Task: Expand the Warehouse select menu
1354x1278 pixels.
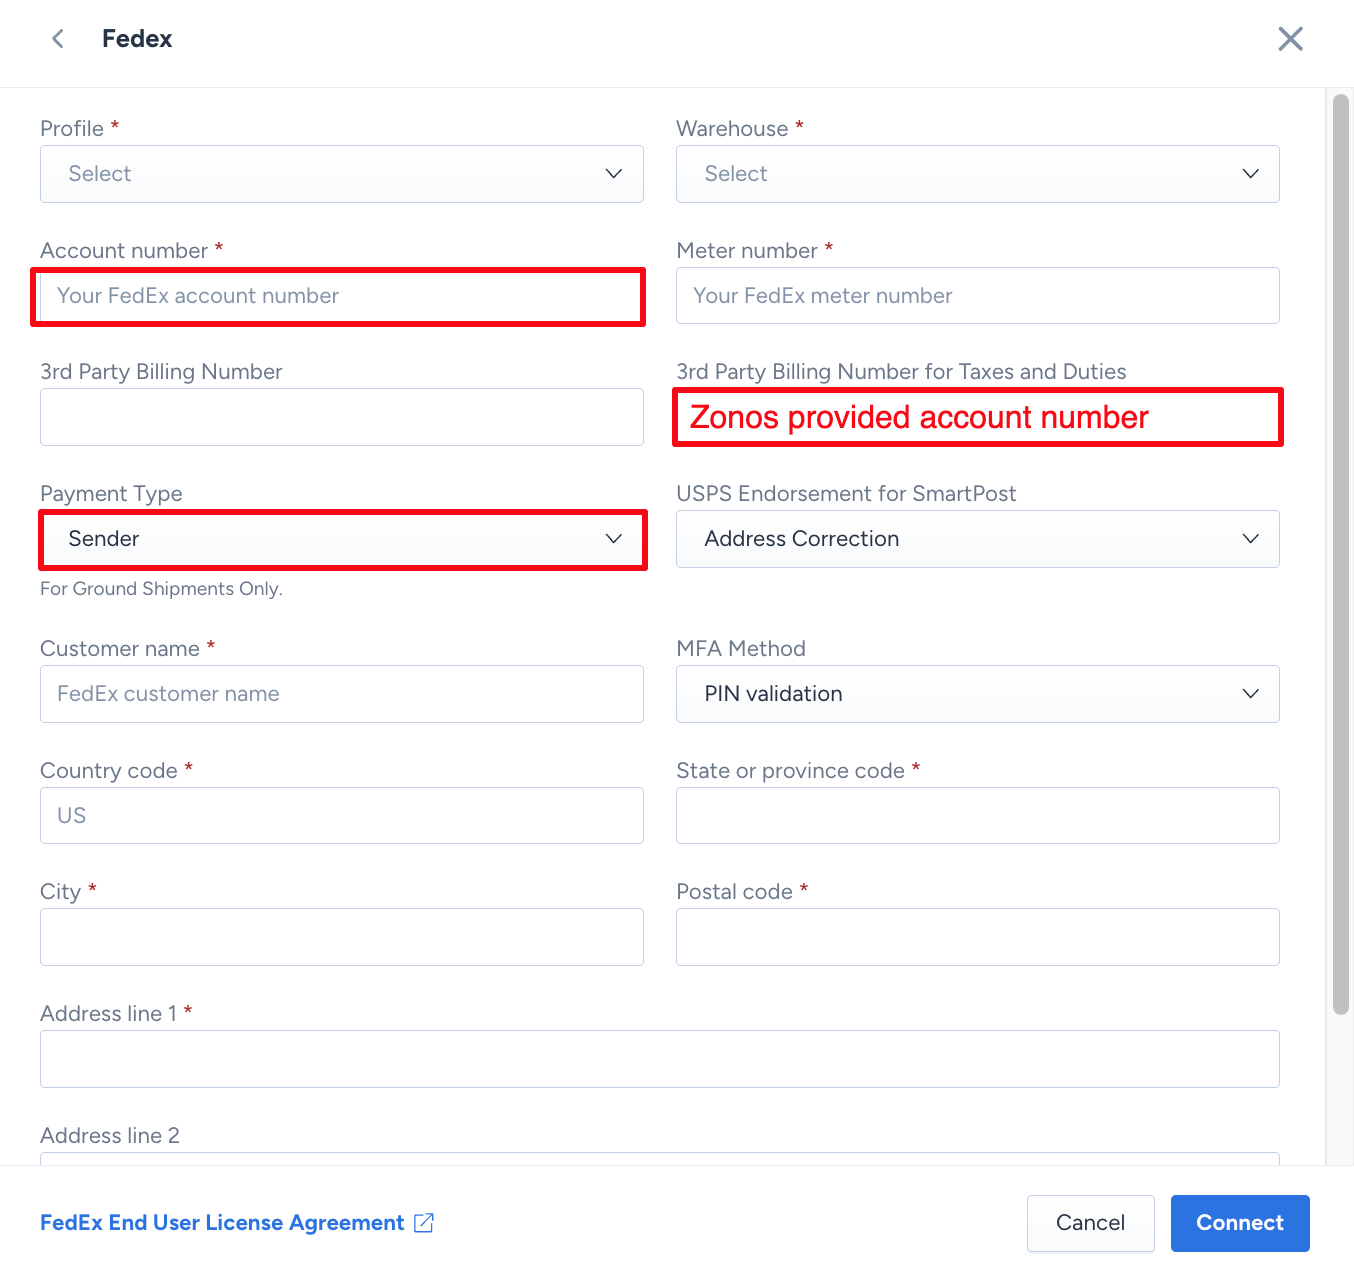Action: pyautogui.click(x=977, y=174)
